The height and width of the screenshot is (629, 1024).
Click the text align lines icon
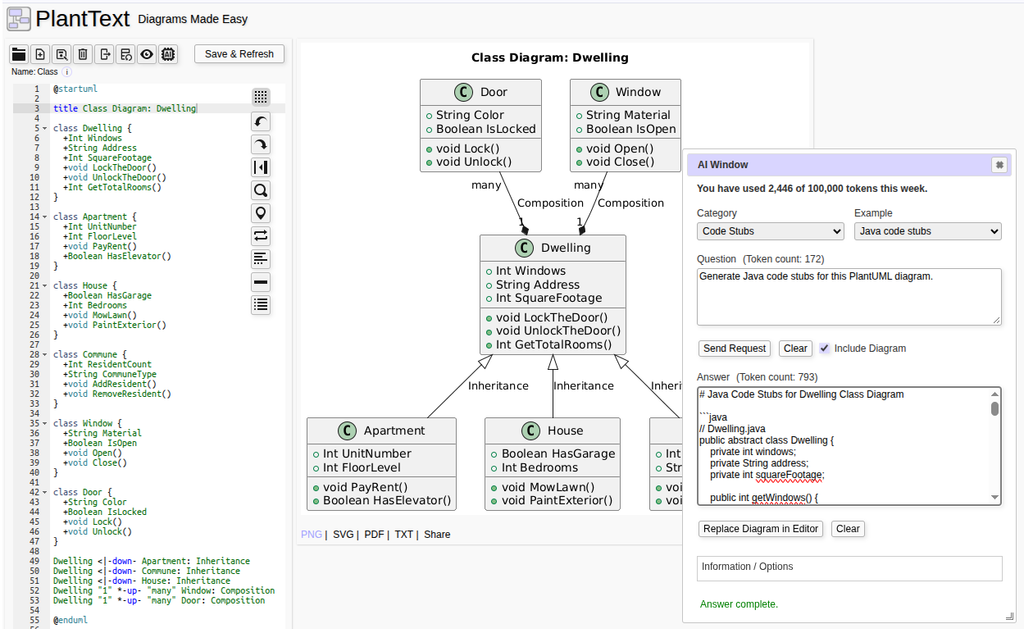tap(261, 259)
